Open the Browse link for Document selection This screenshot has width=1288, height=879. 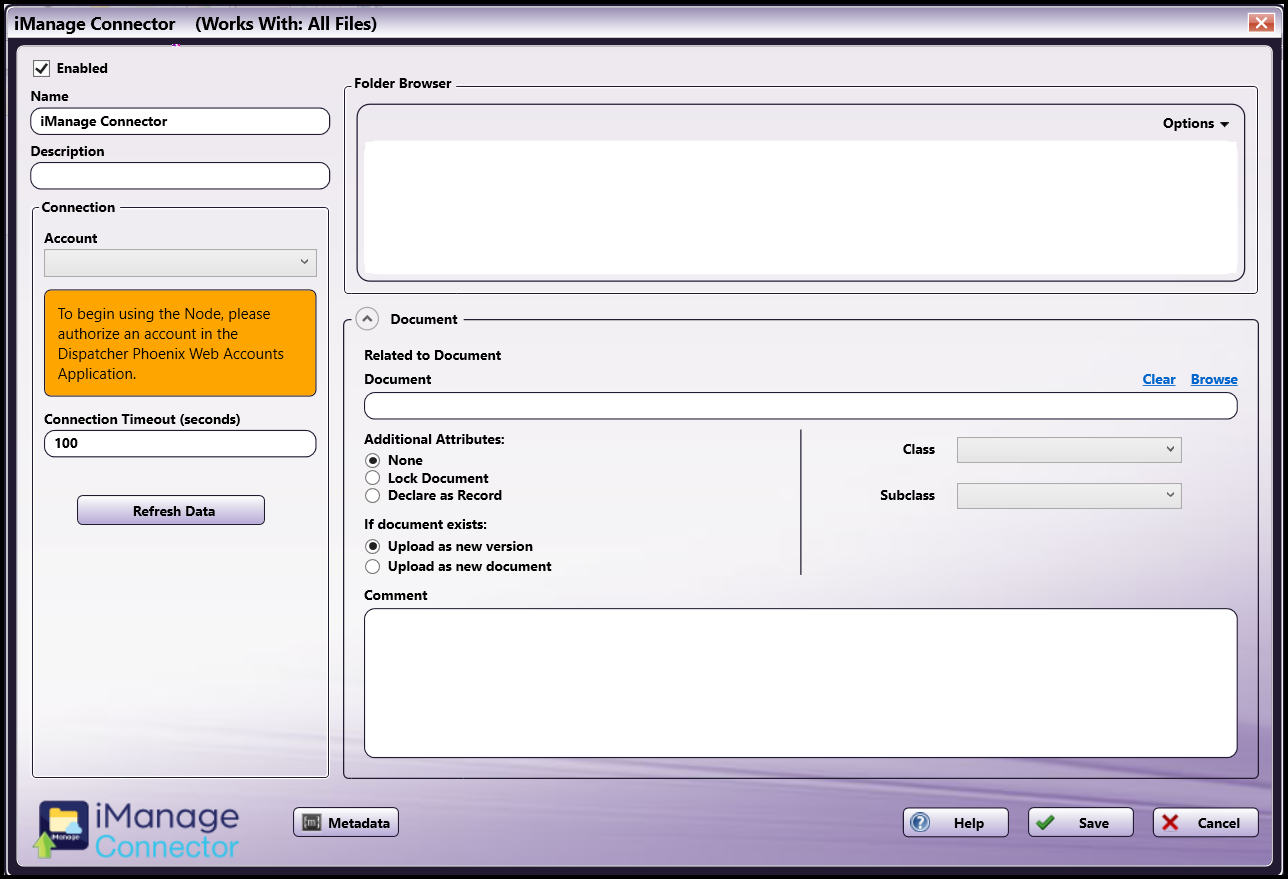click(x=1213, y=379)
